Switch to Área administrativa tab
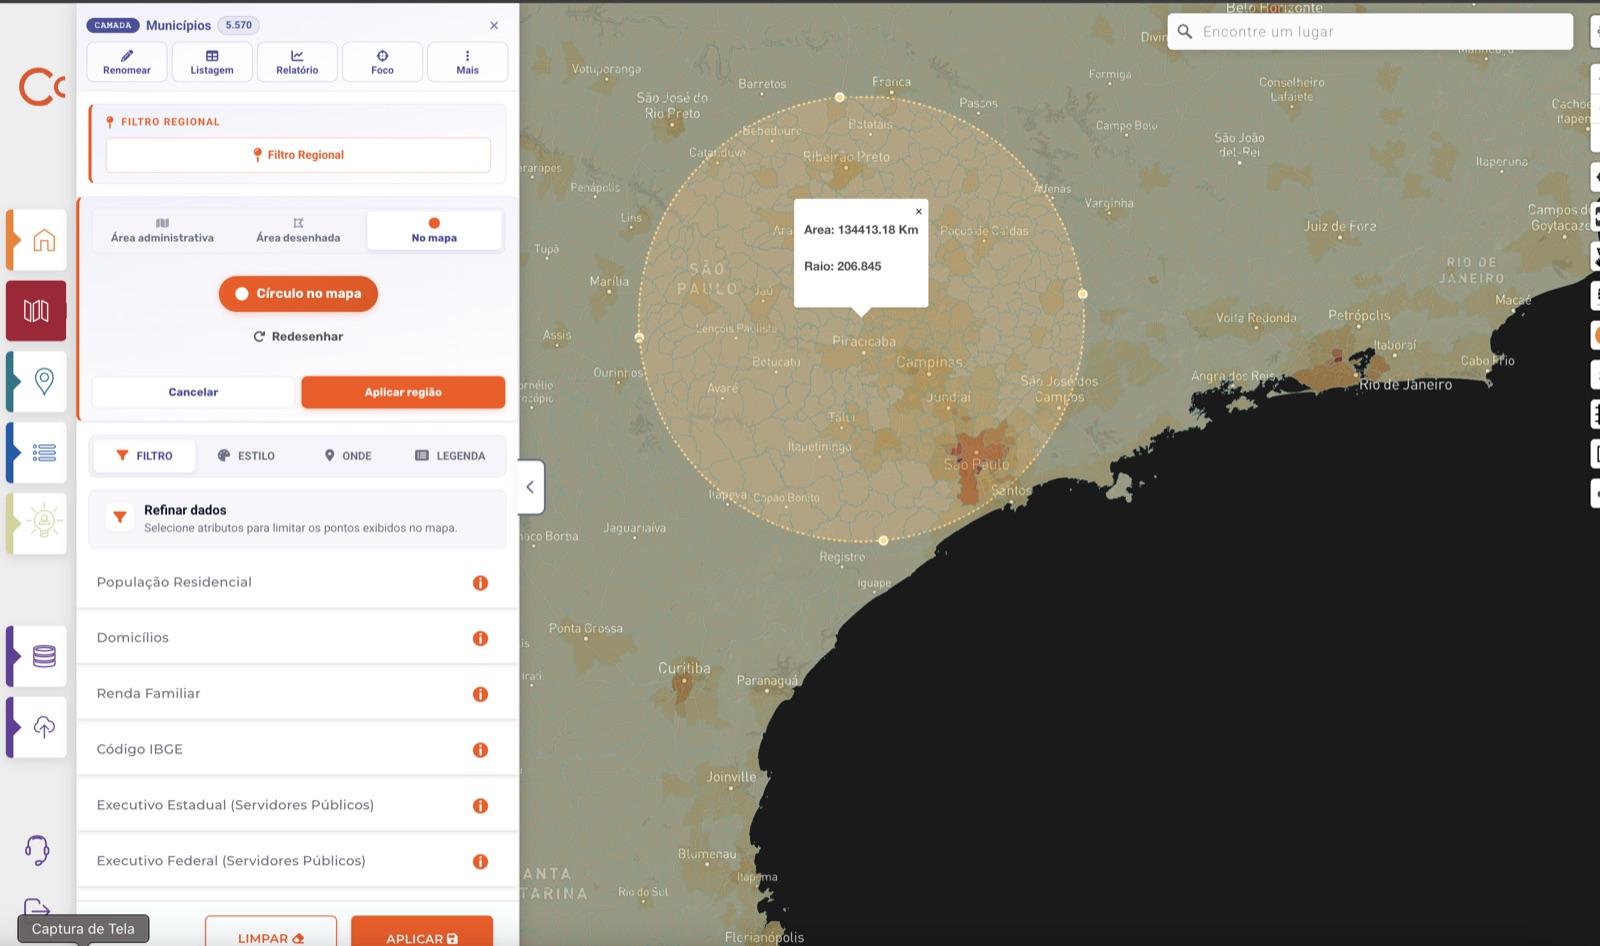Image resolution: width=1600 pixels, height=946 pixels. [162, 230]
